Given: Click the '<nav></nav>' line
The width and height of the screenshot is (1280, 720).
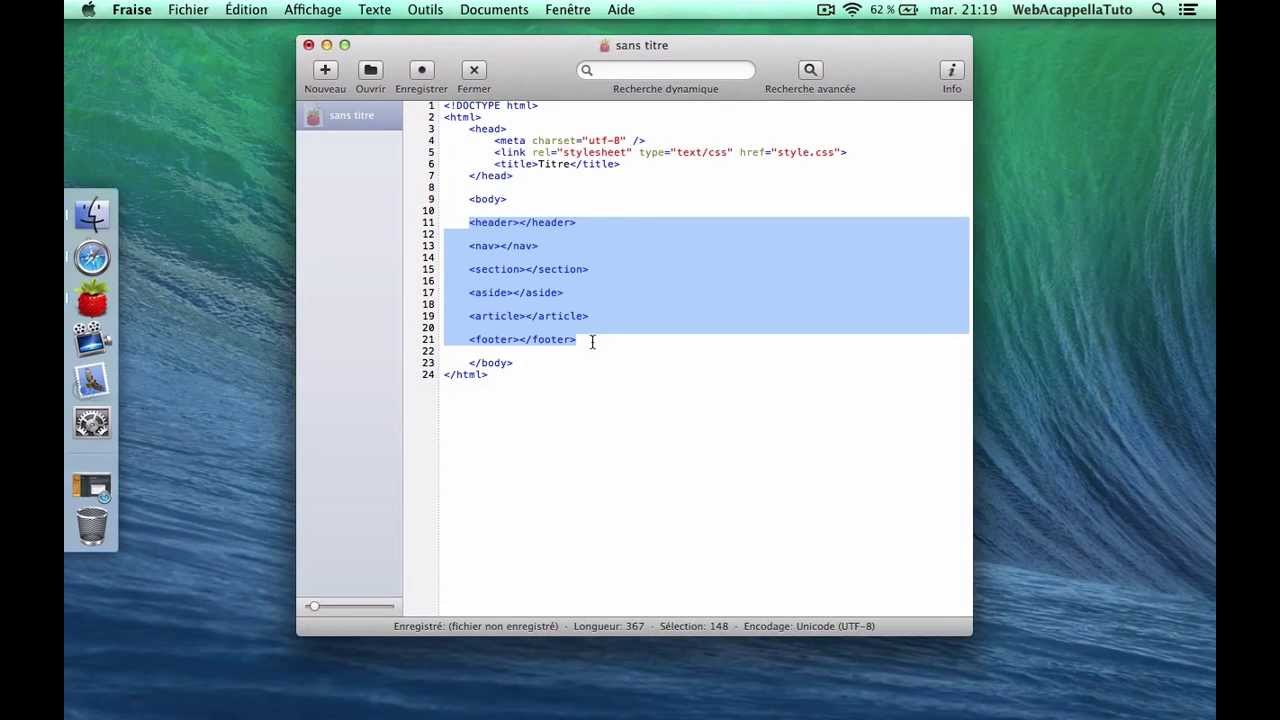Looking at the screenshot, I should pos(503,246).
